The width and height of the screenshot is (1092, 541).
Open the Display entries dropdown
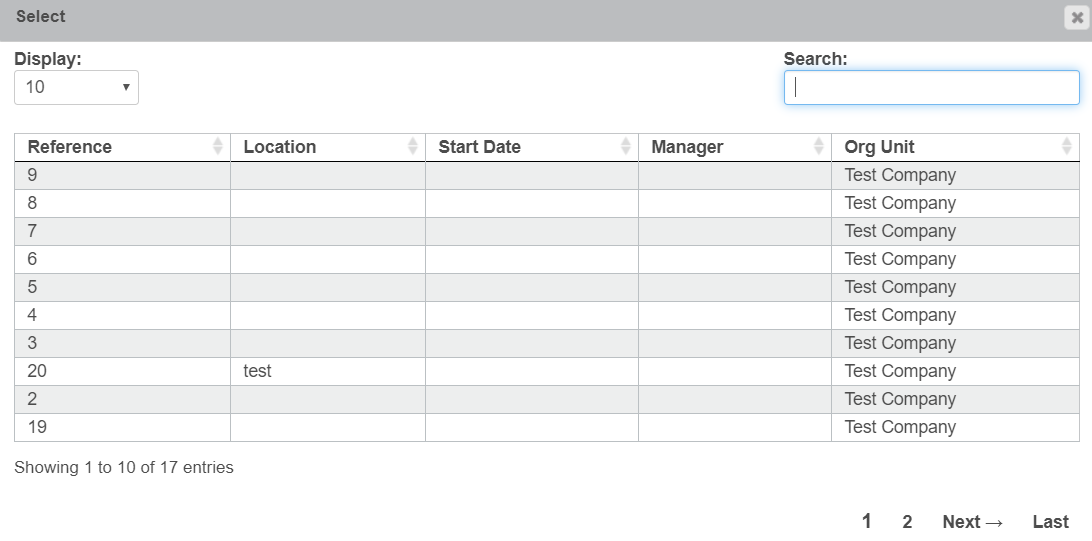(76, 87)
